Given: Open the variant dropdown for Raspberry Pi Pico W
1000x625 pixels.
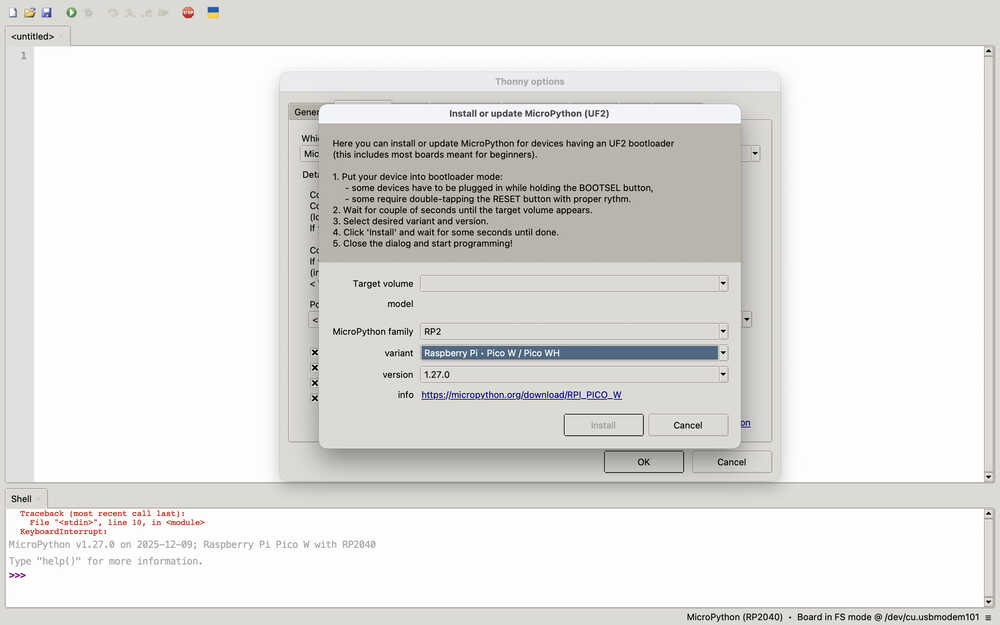Looking at the screenshot, I should click(x=722, y=352).
